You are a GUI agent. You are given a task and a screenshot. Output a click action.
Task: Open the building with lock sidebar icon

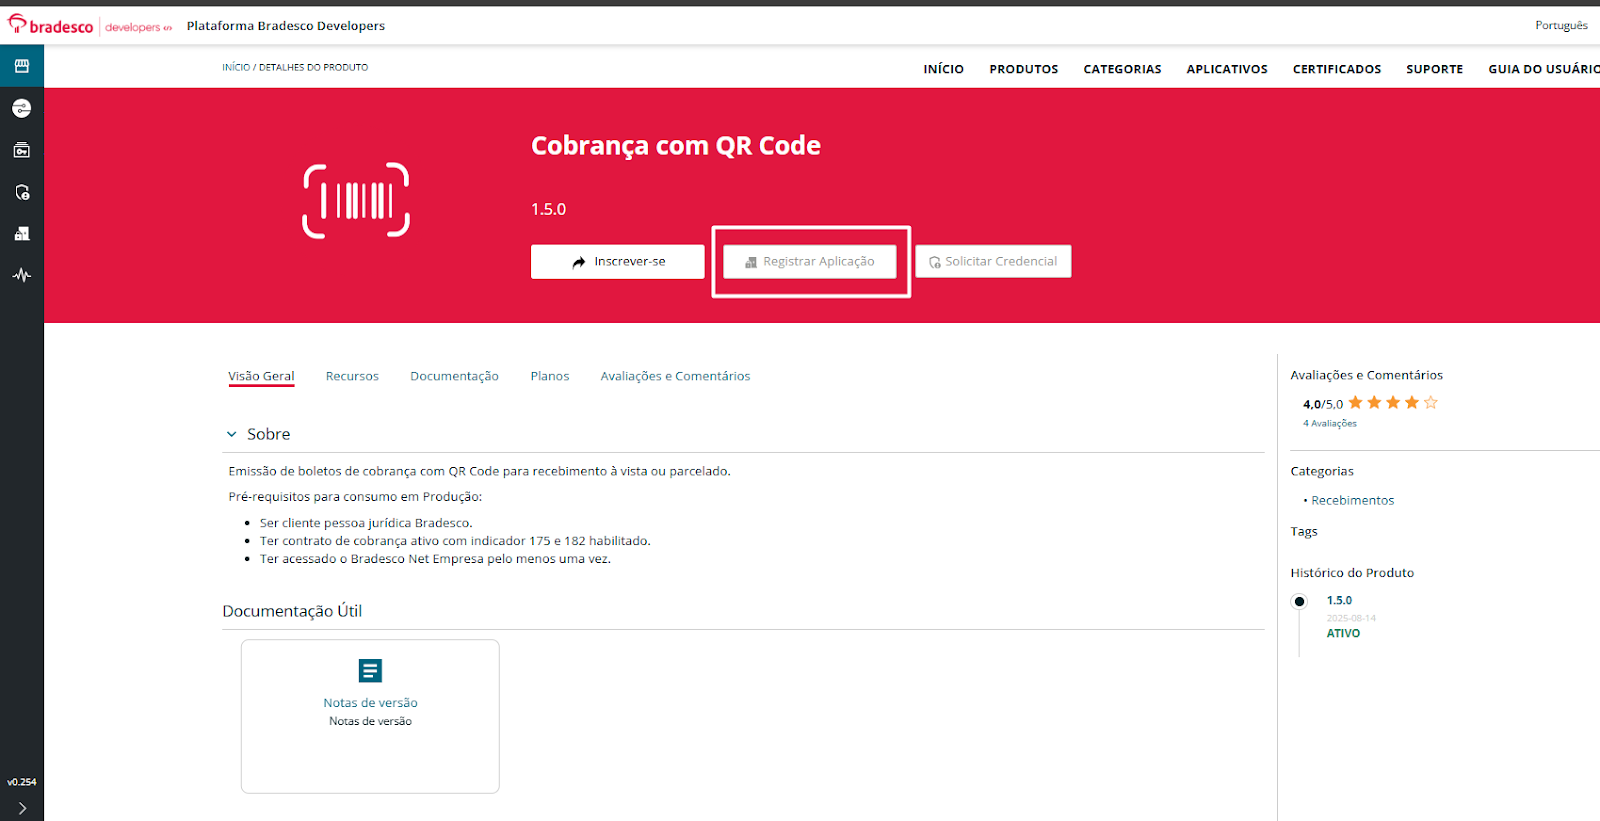point(22,233)
